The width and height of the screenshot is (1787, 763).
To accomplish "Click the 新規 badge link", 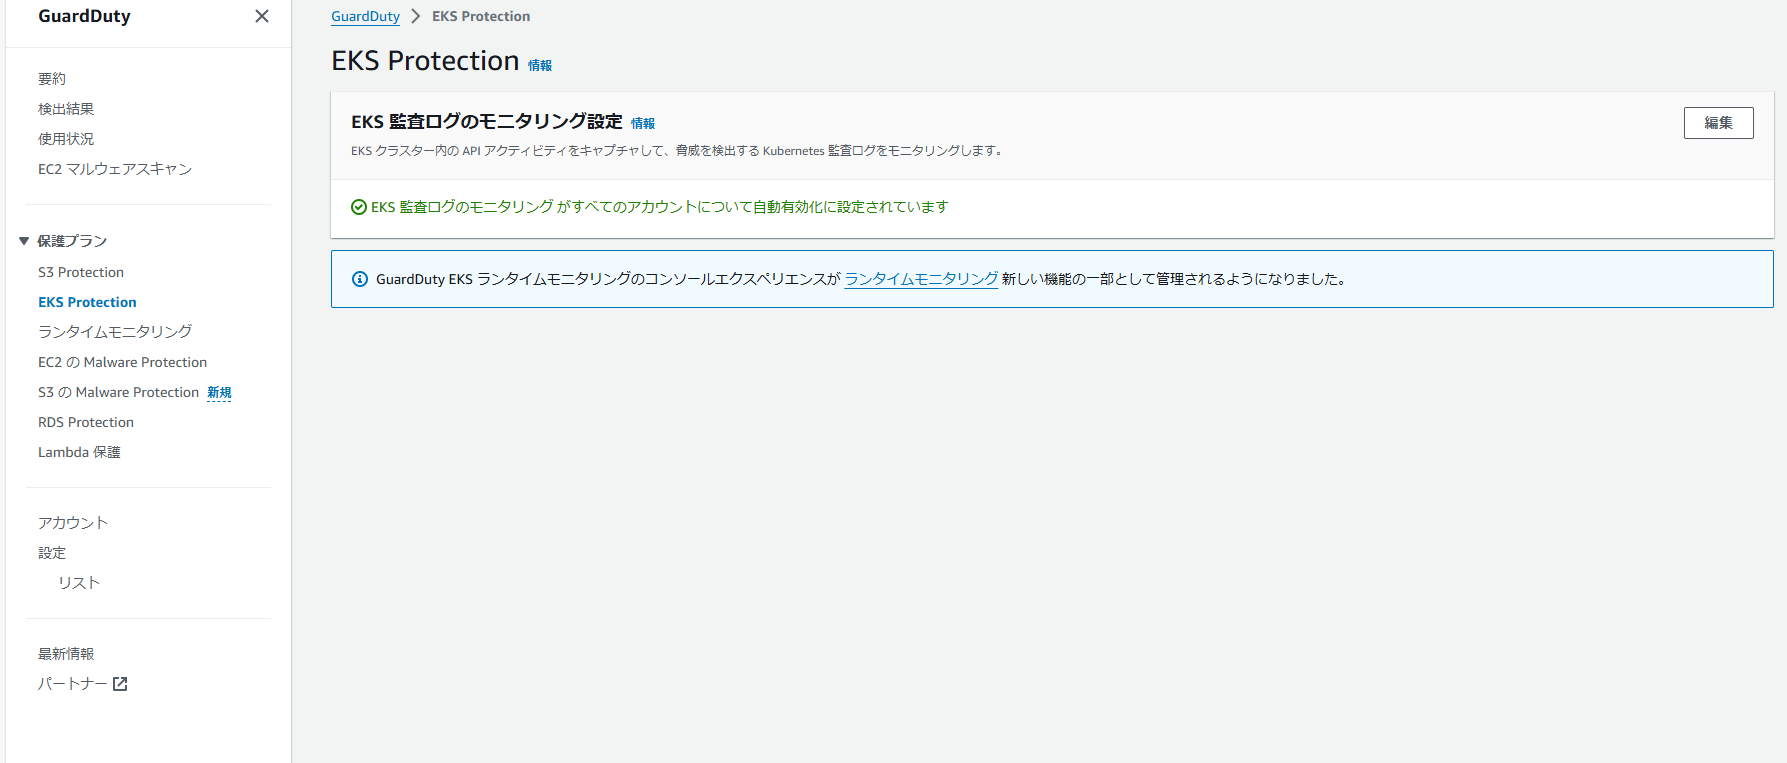I will (219, 393).
